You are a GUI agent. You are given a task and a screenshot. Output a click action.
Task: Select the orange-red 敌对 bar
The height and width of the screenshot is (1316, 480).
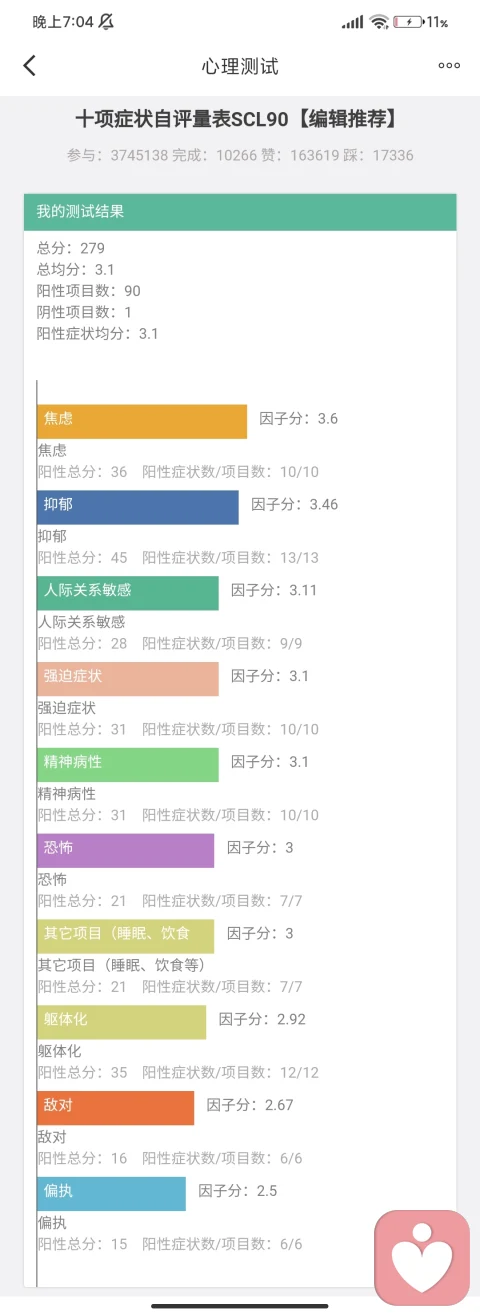(116, 1108)
